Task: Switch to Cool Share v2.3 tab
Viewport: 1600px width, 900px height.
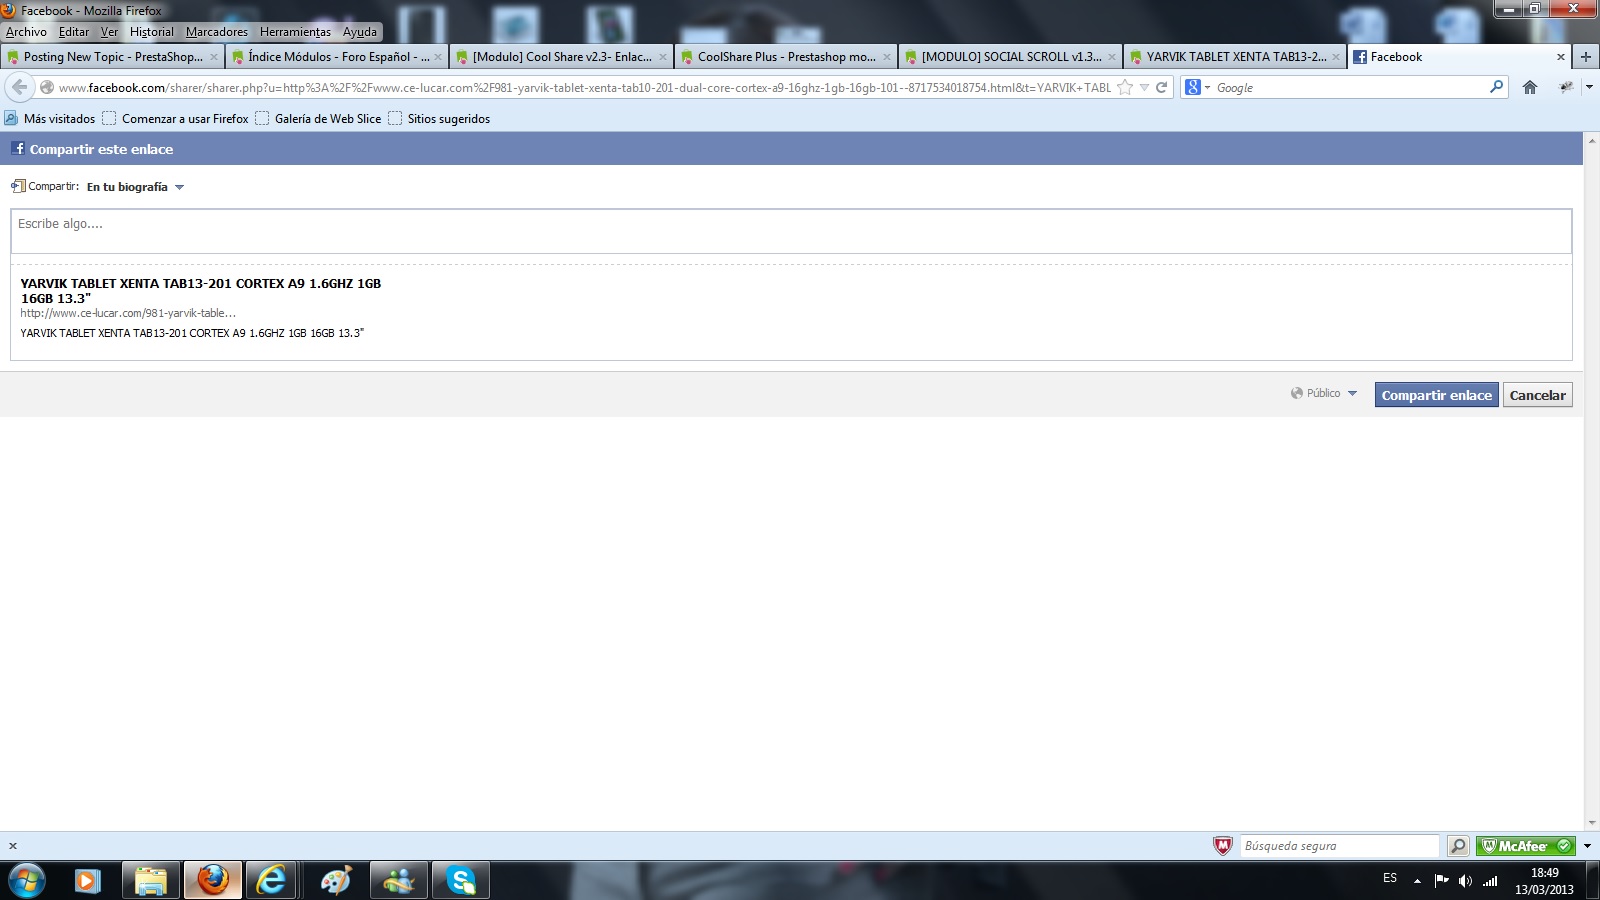Action: click(x=561, y=57)
